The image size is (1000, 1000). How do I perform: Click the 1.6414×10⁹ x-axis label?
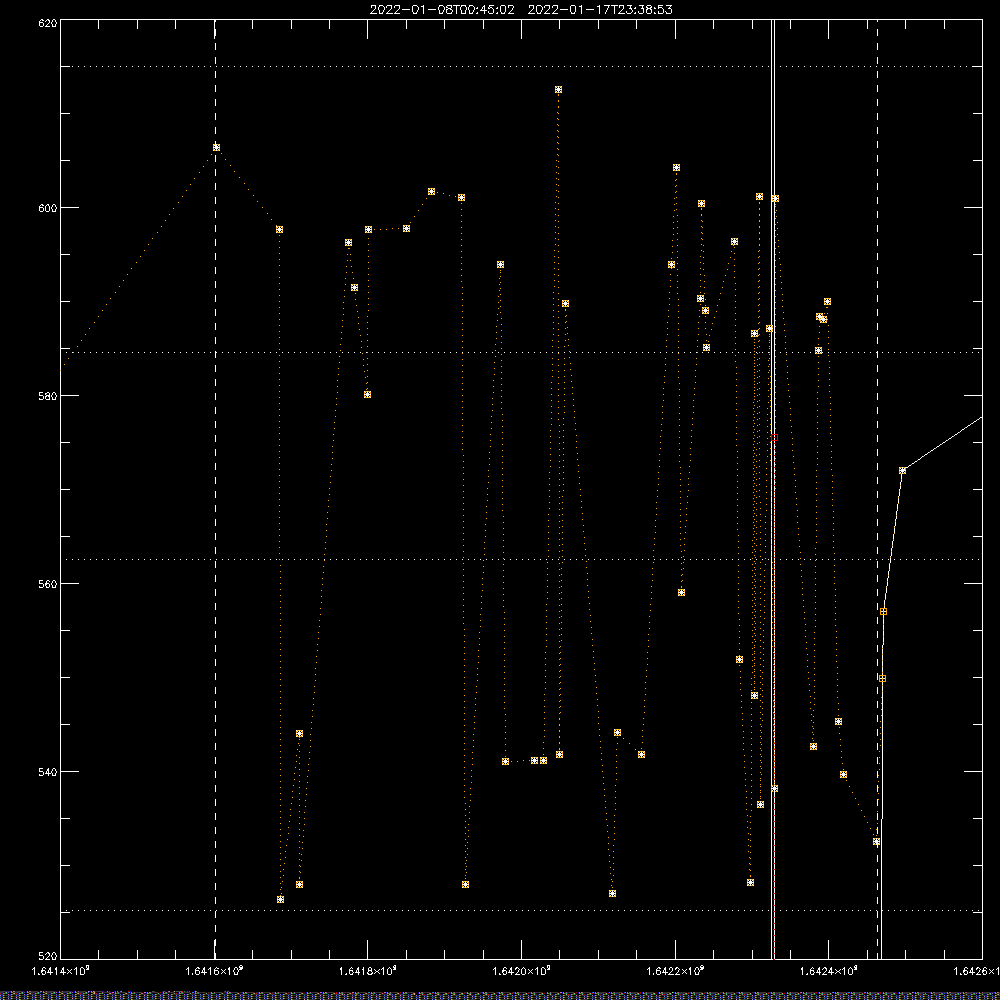(x=61, y=971)
